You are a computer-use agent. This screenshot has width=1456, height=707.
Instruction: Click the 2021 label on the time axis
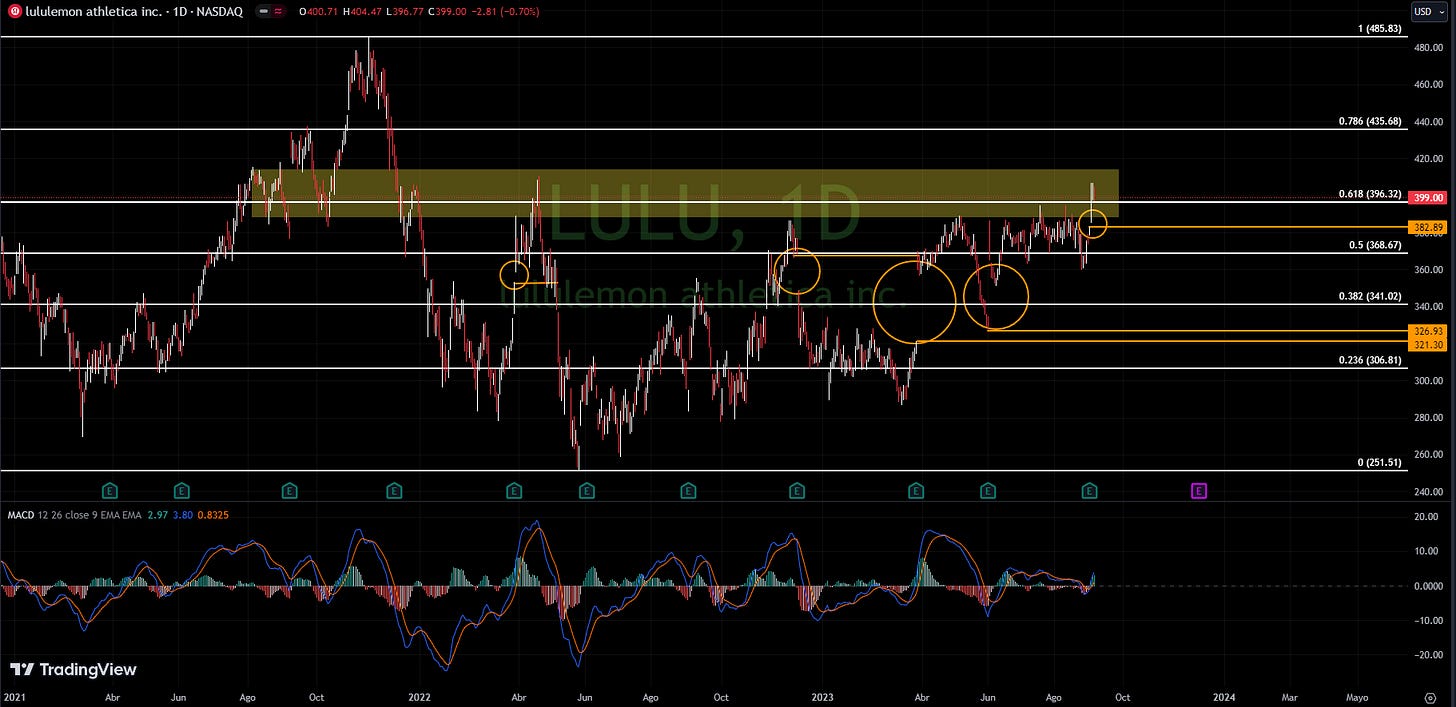coord(14,696)
